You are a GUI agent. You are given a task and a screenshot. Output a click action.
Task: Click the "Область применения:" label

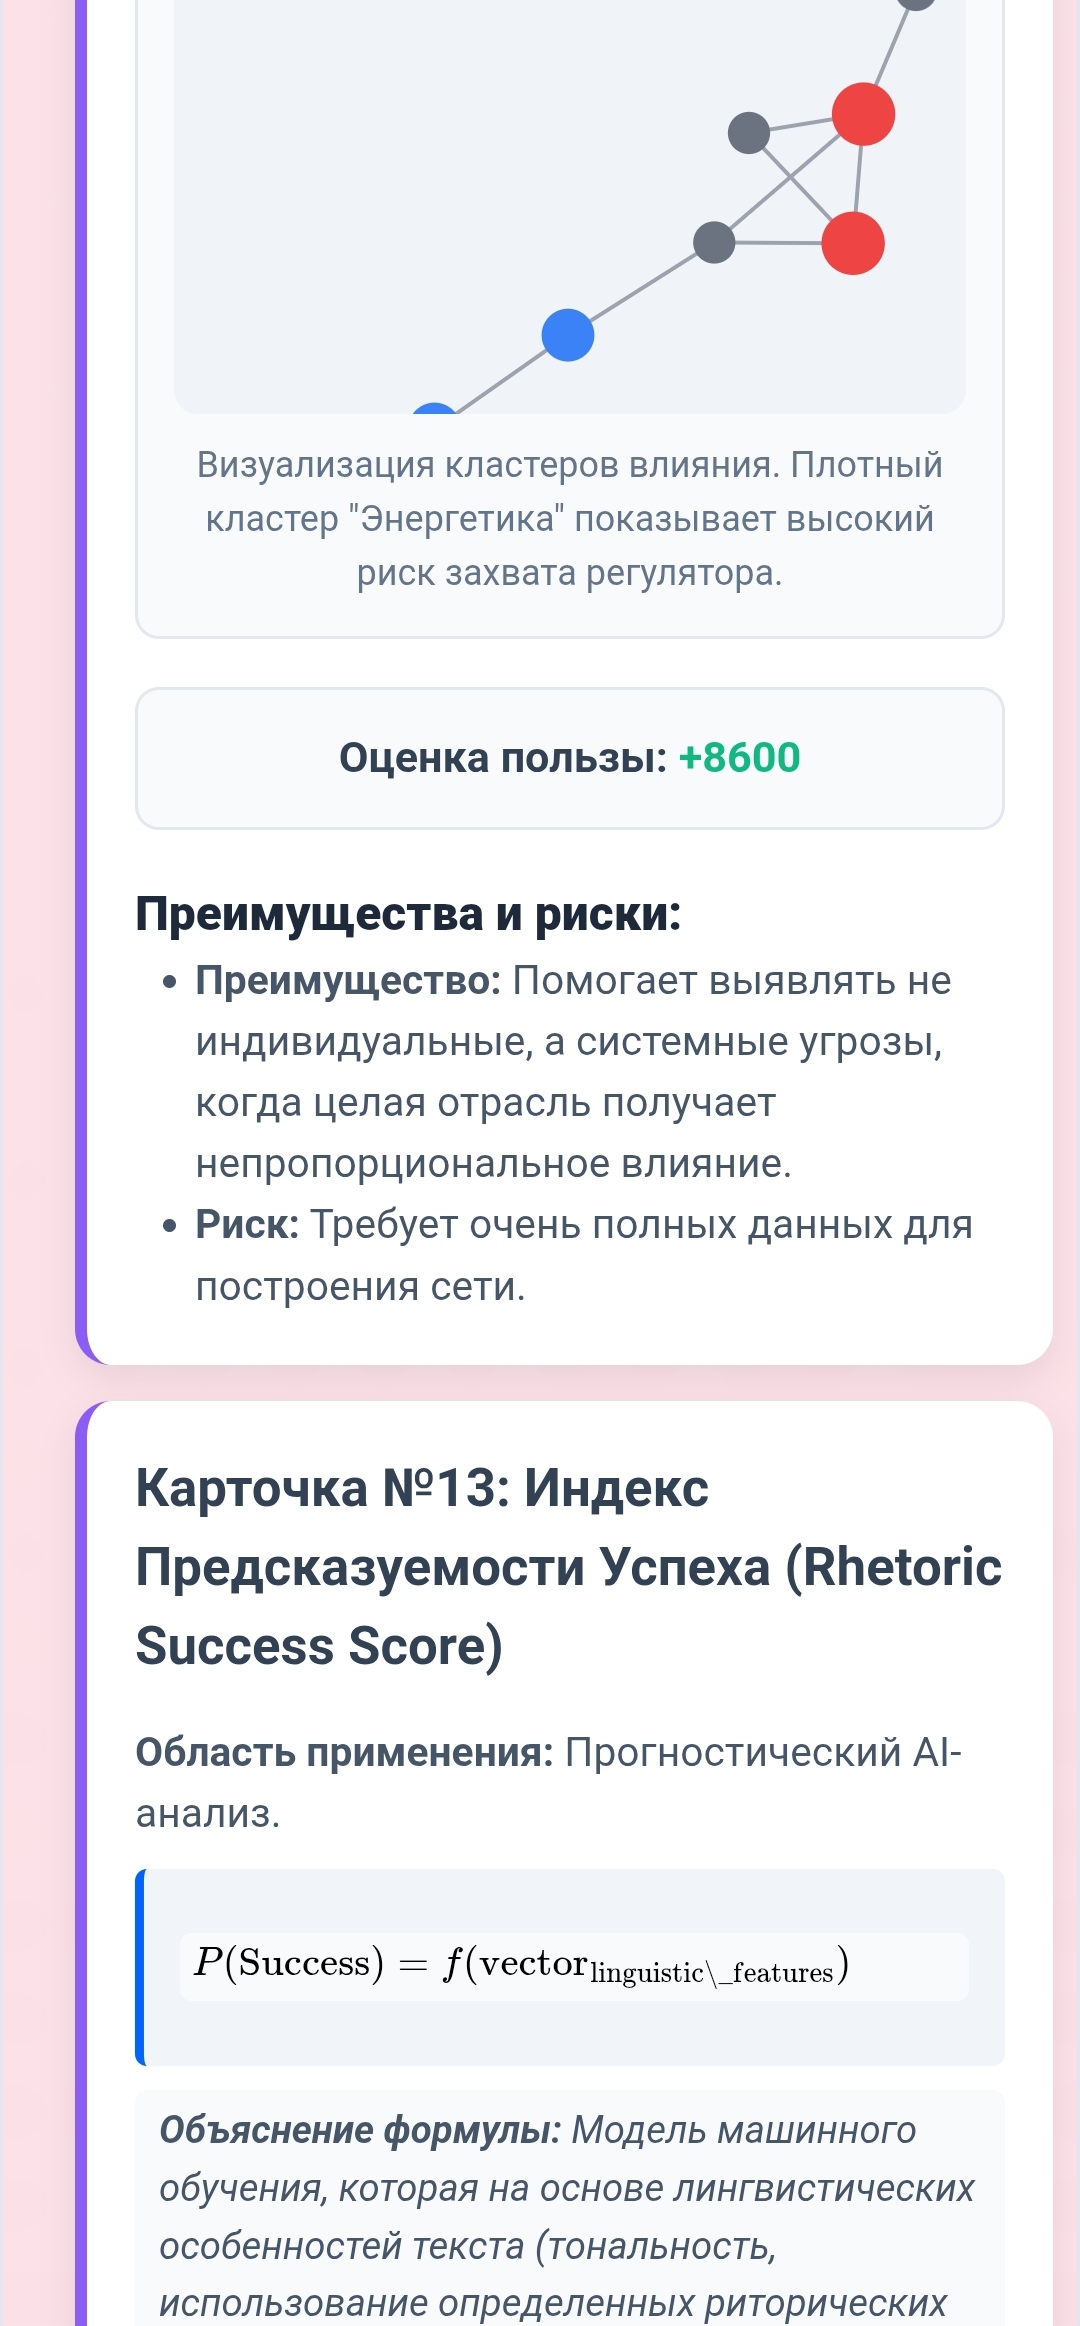click(x=344, y=1752)
